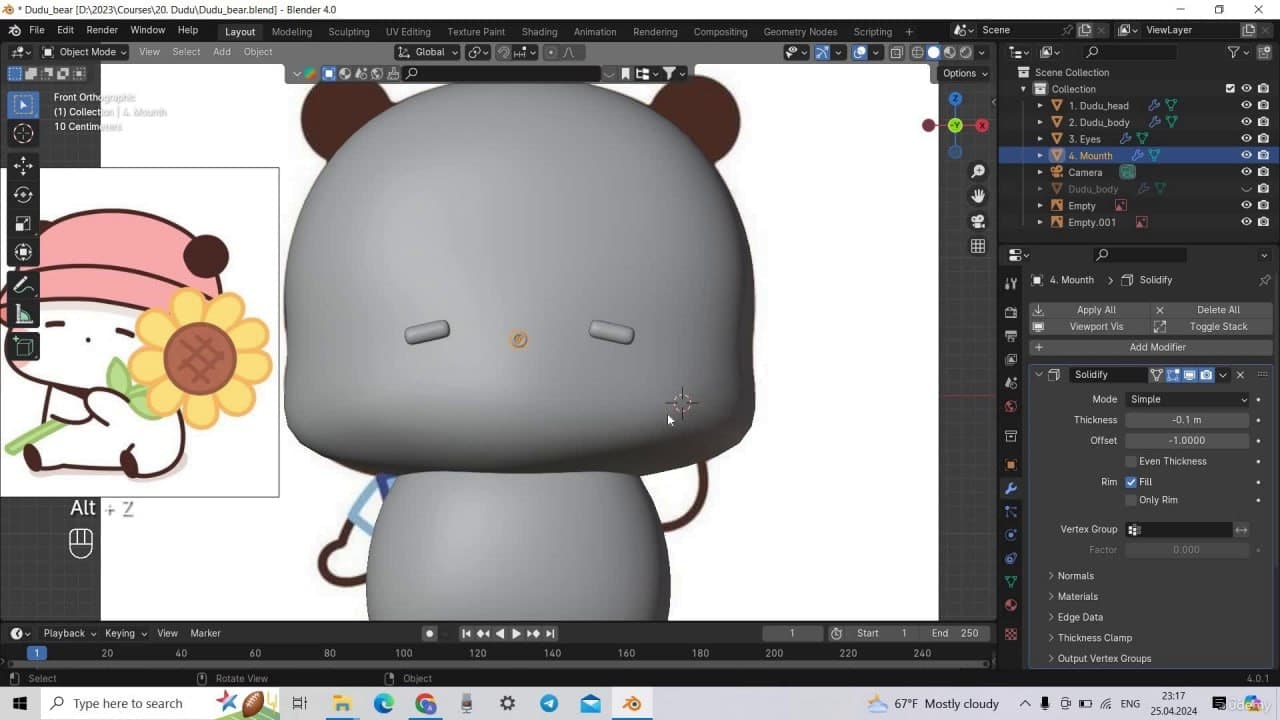Select the Cursor tool in toolbar
Screen dimensions: 1280x720
[23, 134]
